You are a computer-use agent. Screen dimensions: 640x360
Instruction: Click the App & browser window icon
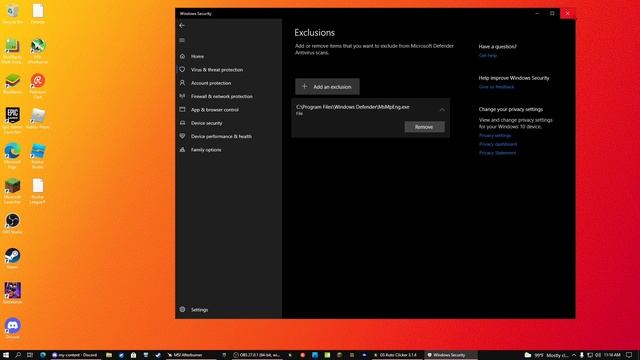(182, 109)
